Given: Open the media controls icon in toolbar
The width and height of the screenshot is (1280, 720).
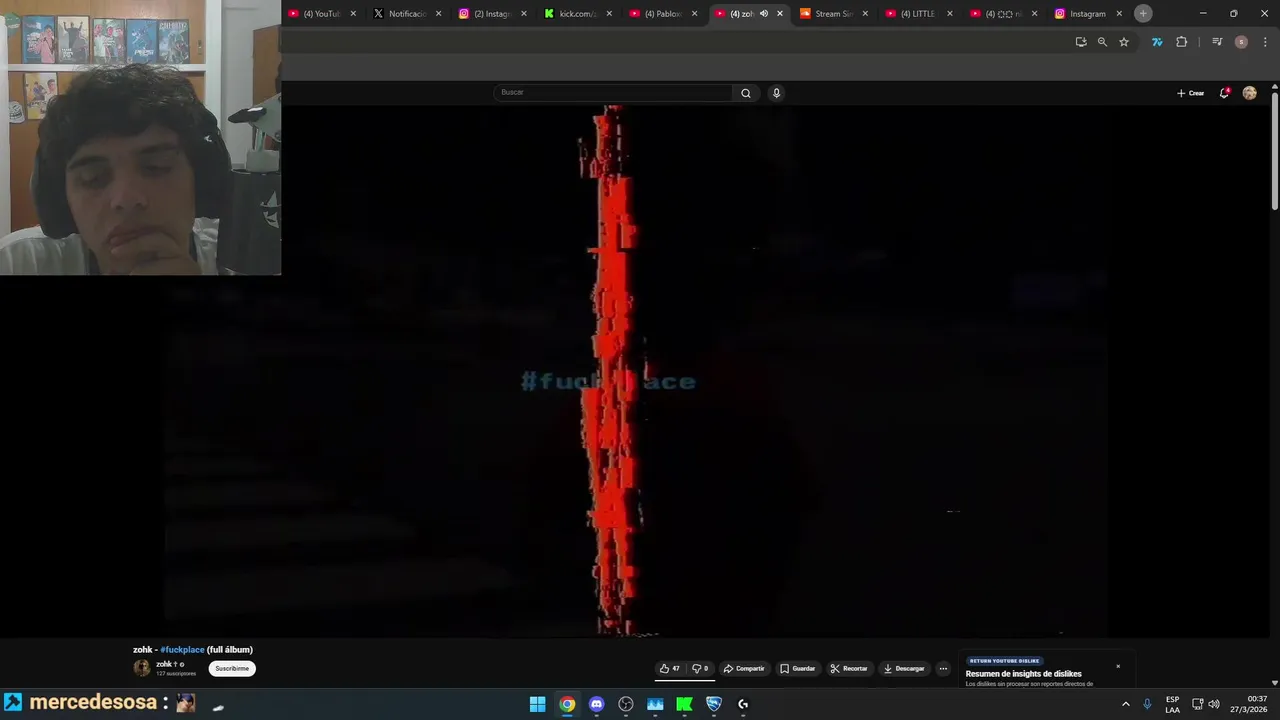Looking at the screenshot, I should (x=1217, y=42).
